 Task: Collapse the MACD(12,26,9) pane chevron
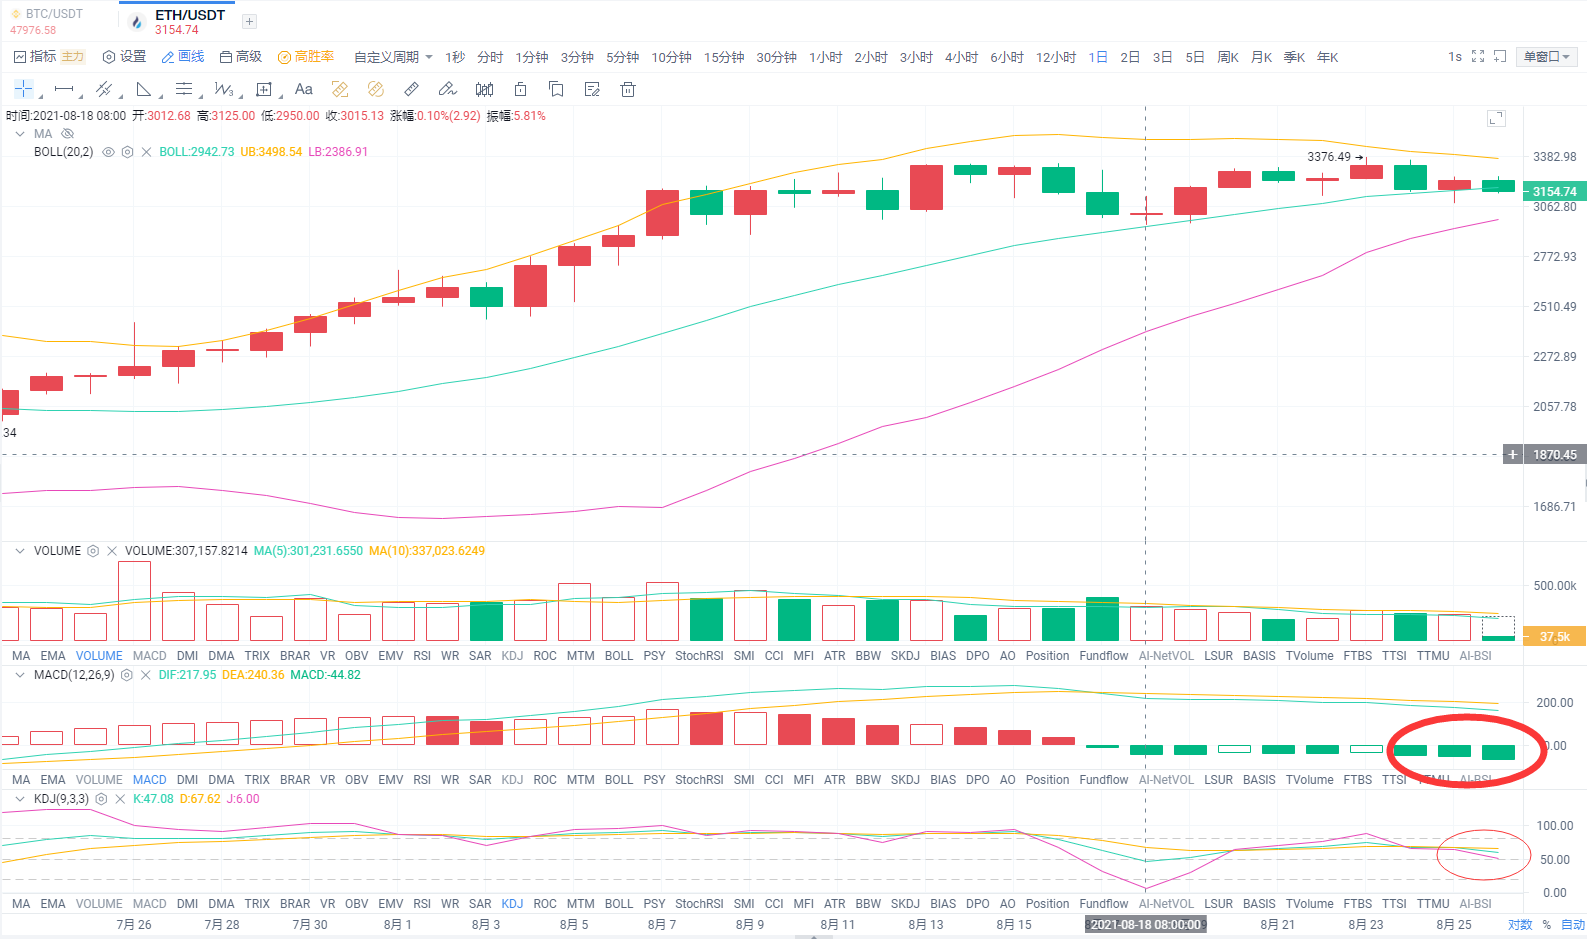point(20,675)
